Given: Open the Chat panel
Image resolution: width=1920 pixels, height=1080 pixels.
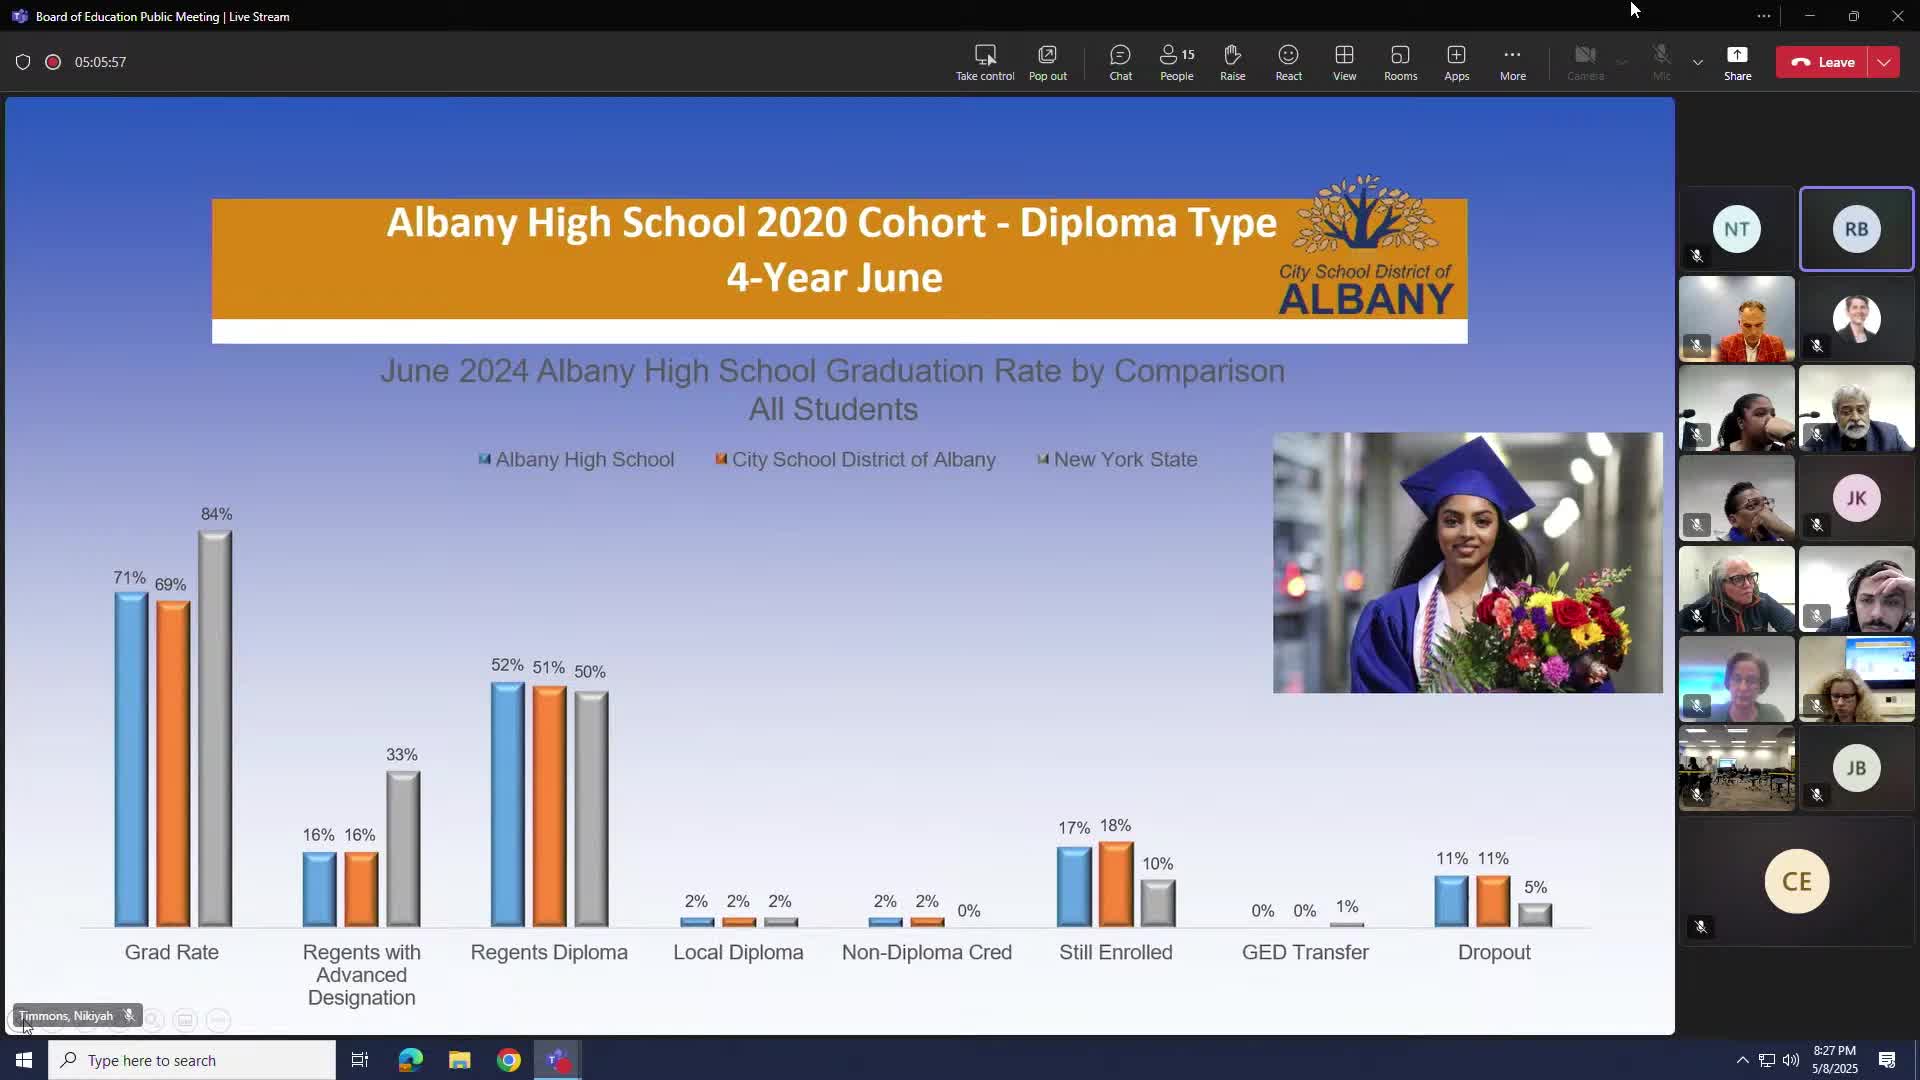Looking at the screenshot, I should tap(1120, 62).
